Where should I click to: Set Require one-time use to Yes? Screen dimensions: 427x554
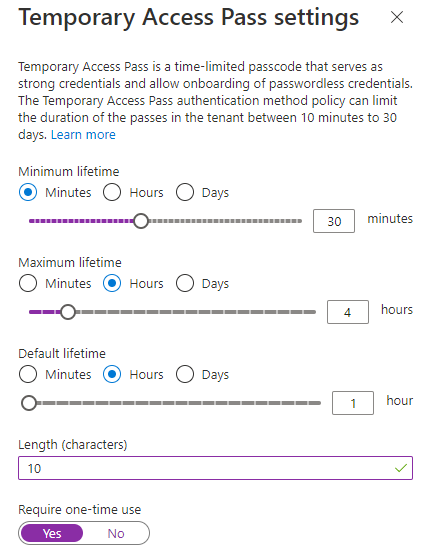point(52,533)
